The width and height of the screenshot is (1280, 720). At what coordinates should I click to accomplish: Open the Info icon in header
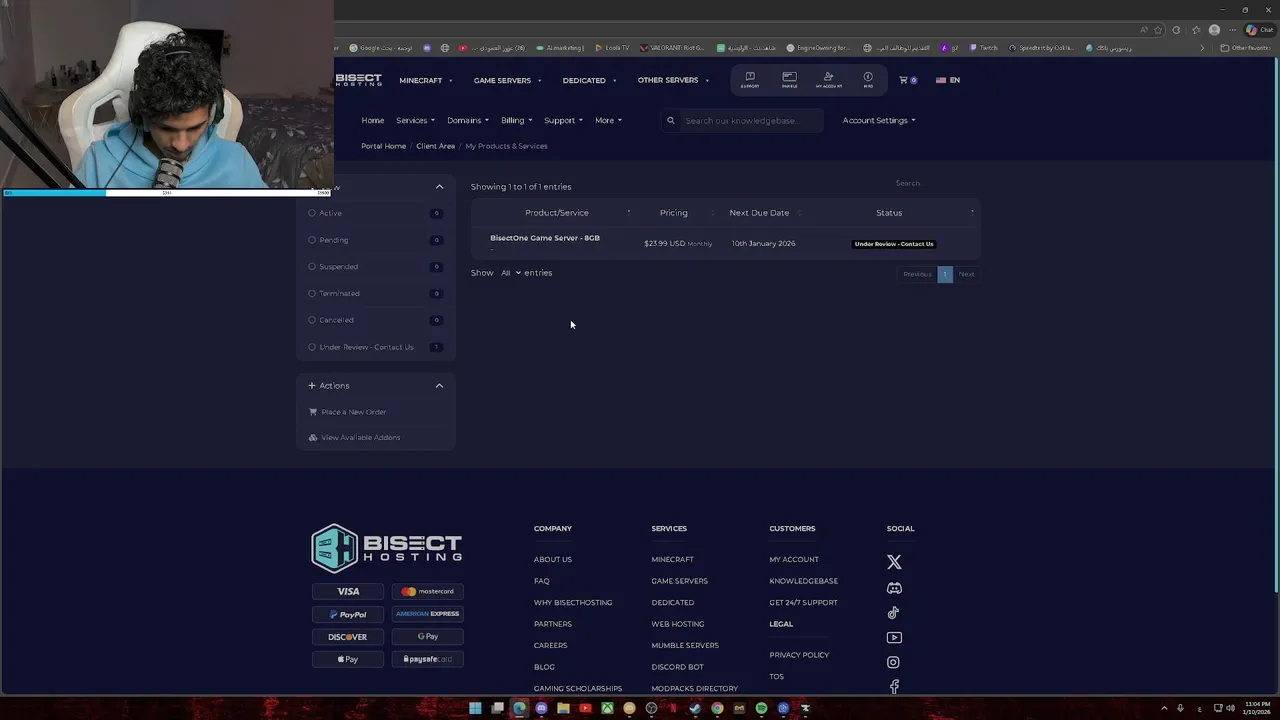pyautogui.click(x=868, y=79)
